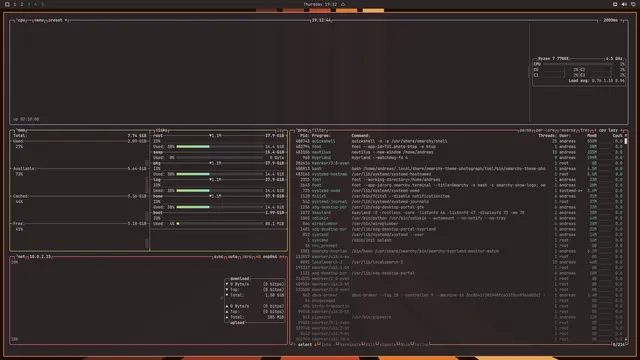The width and height of the screenshot is (640, 360).
Task: Click the MemB column header
Action: [x=592, y=136]
